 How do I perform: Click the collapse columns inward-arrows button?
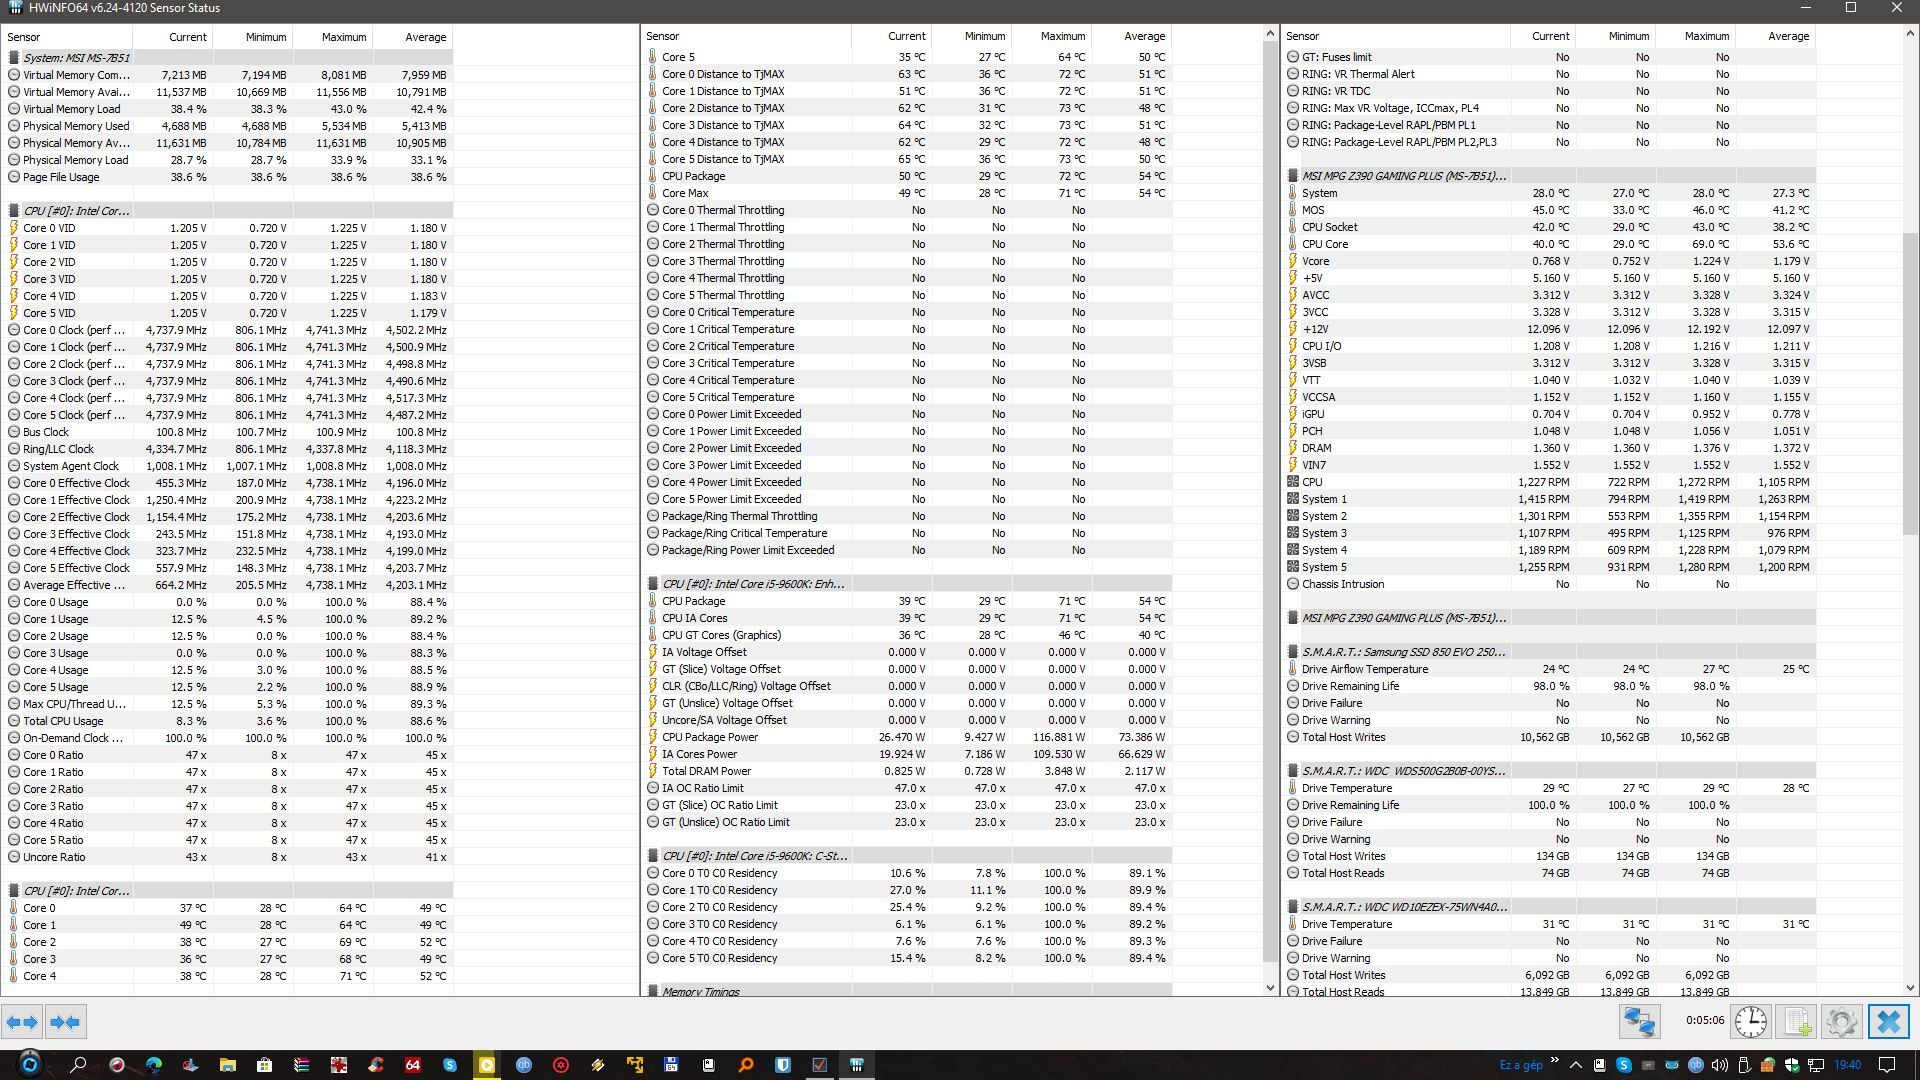65,1022
